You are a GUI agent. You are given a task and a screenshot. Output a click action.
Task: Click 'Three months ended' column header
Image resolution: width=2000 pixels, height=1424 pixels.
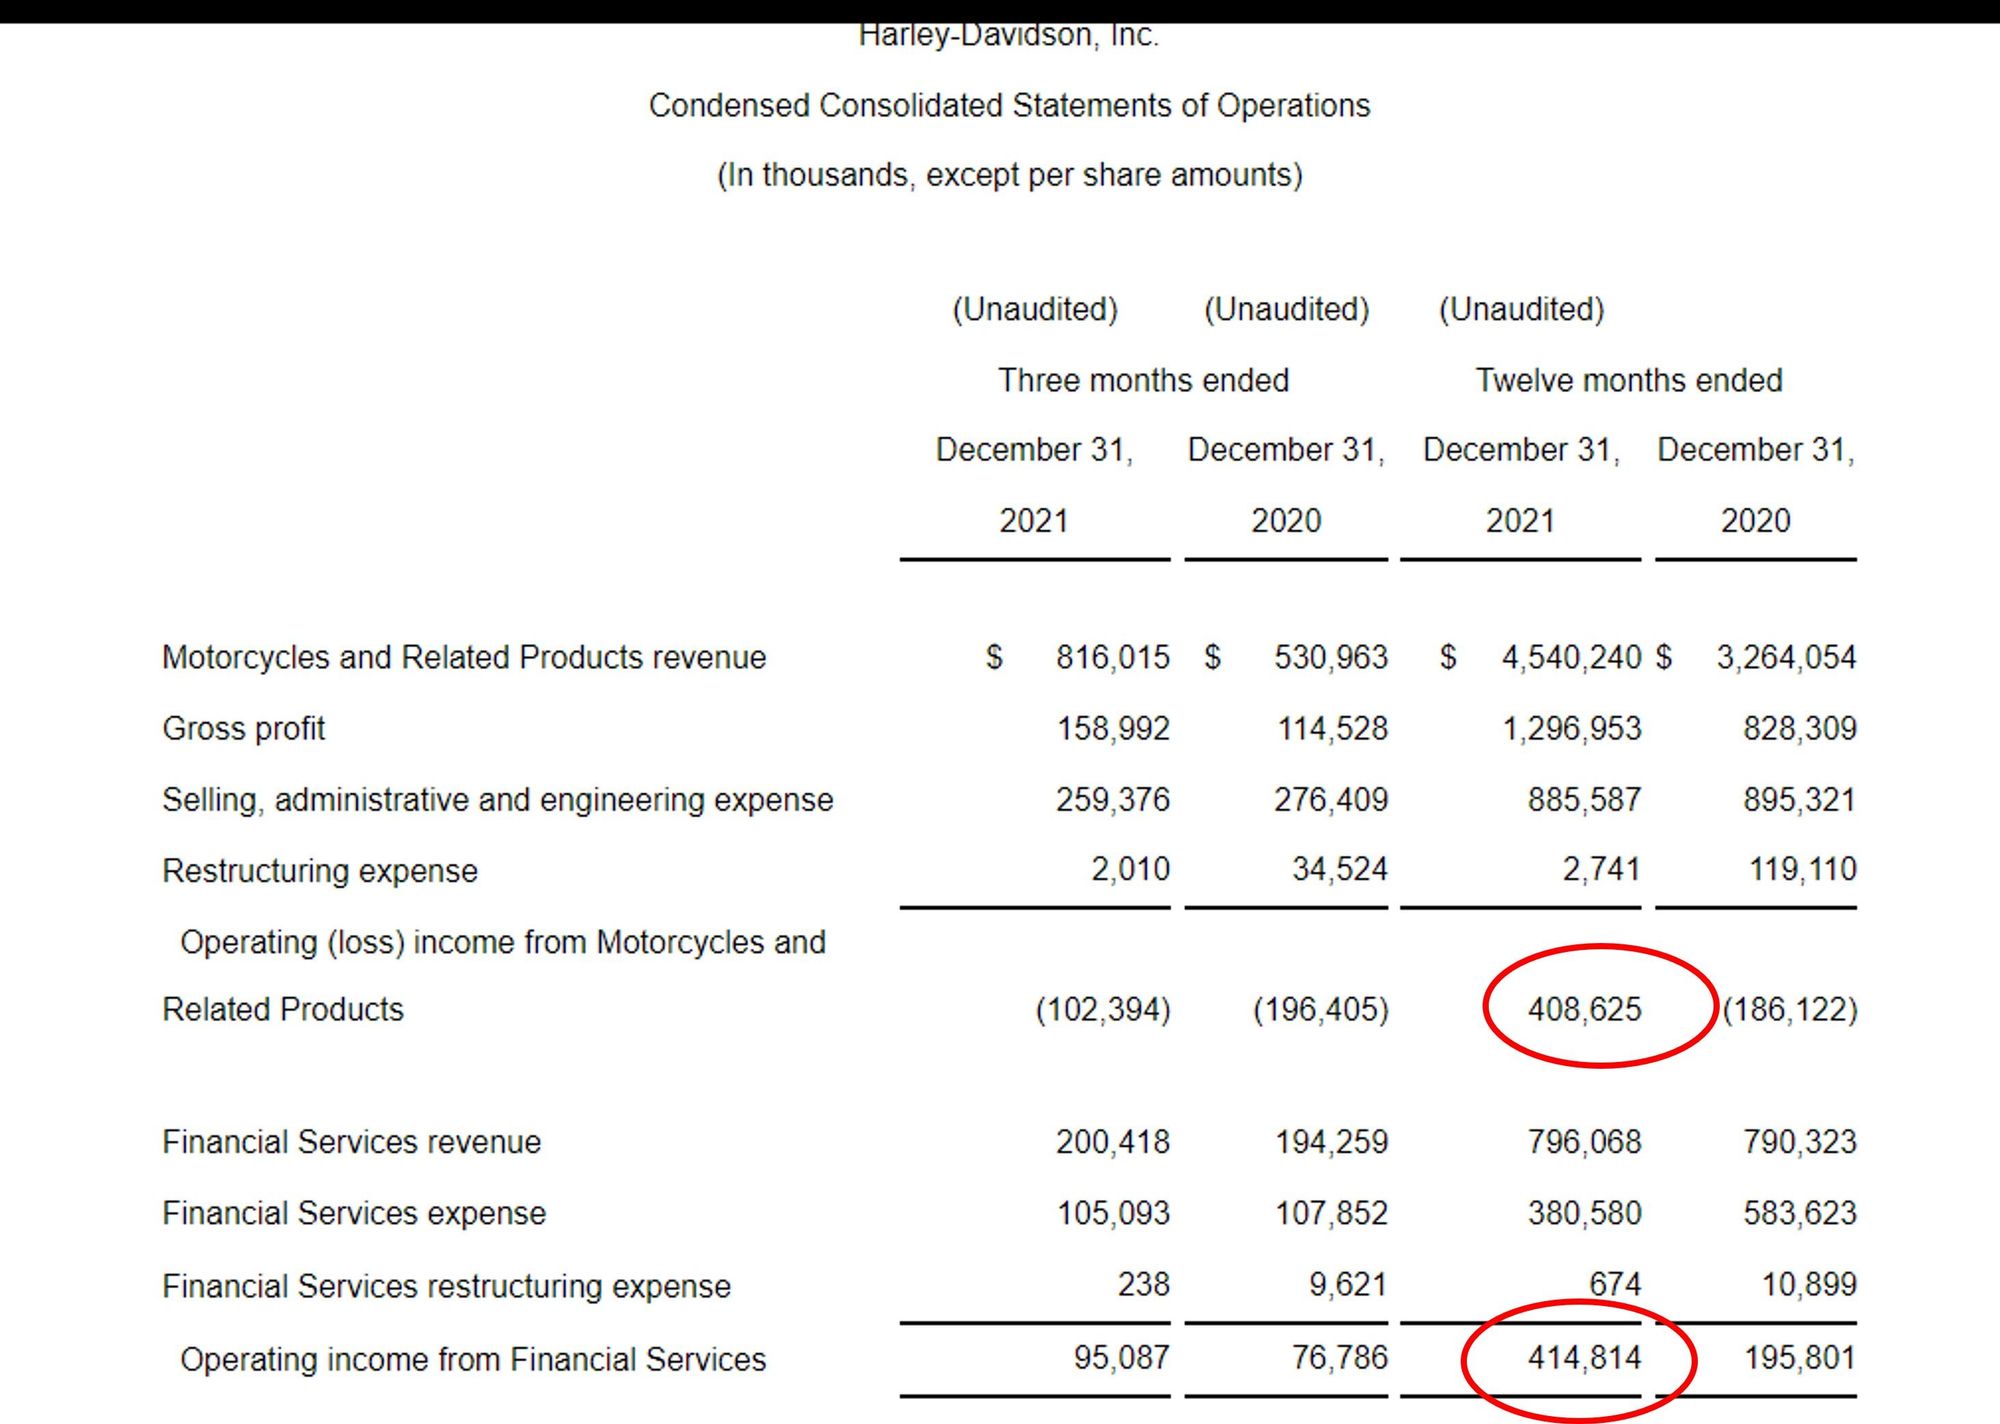click(1143, 380)
